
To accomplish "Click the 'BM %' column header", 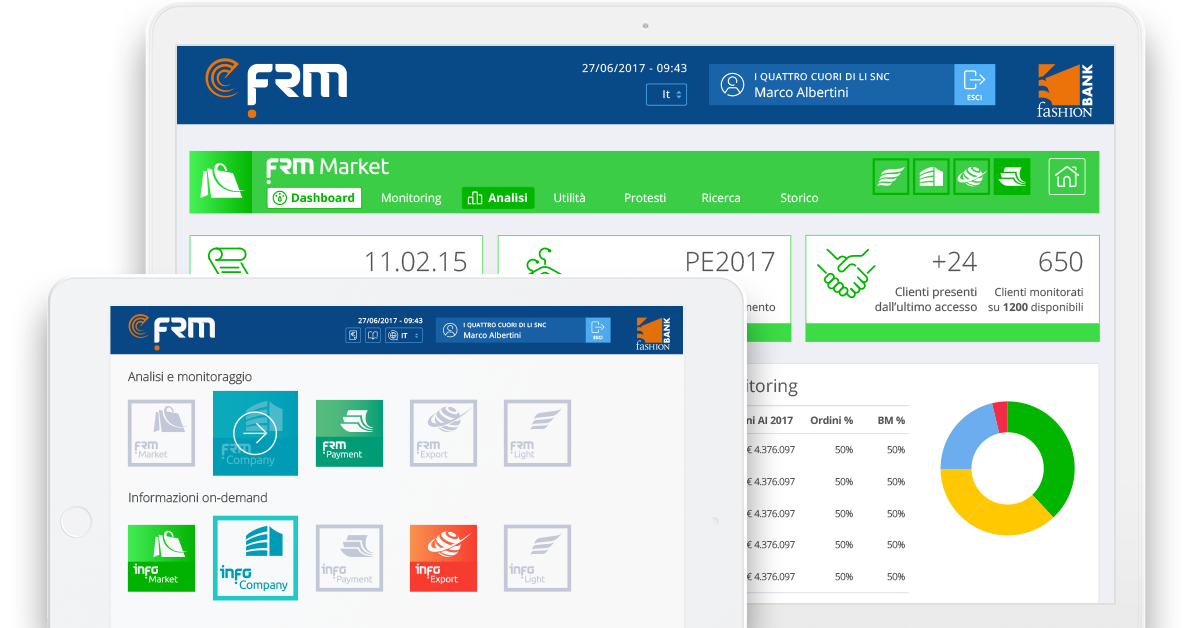I will pos(891,421).
